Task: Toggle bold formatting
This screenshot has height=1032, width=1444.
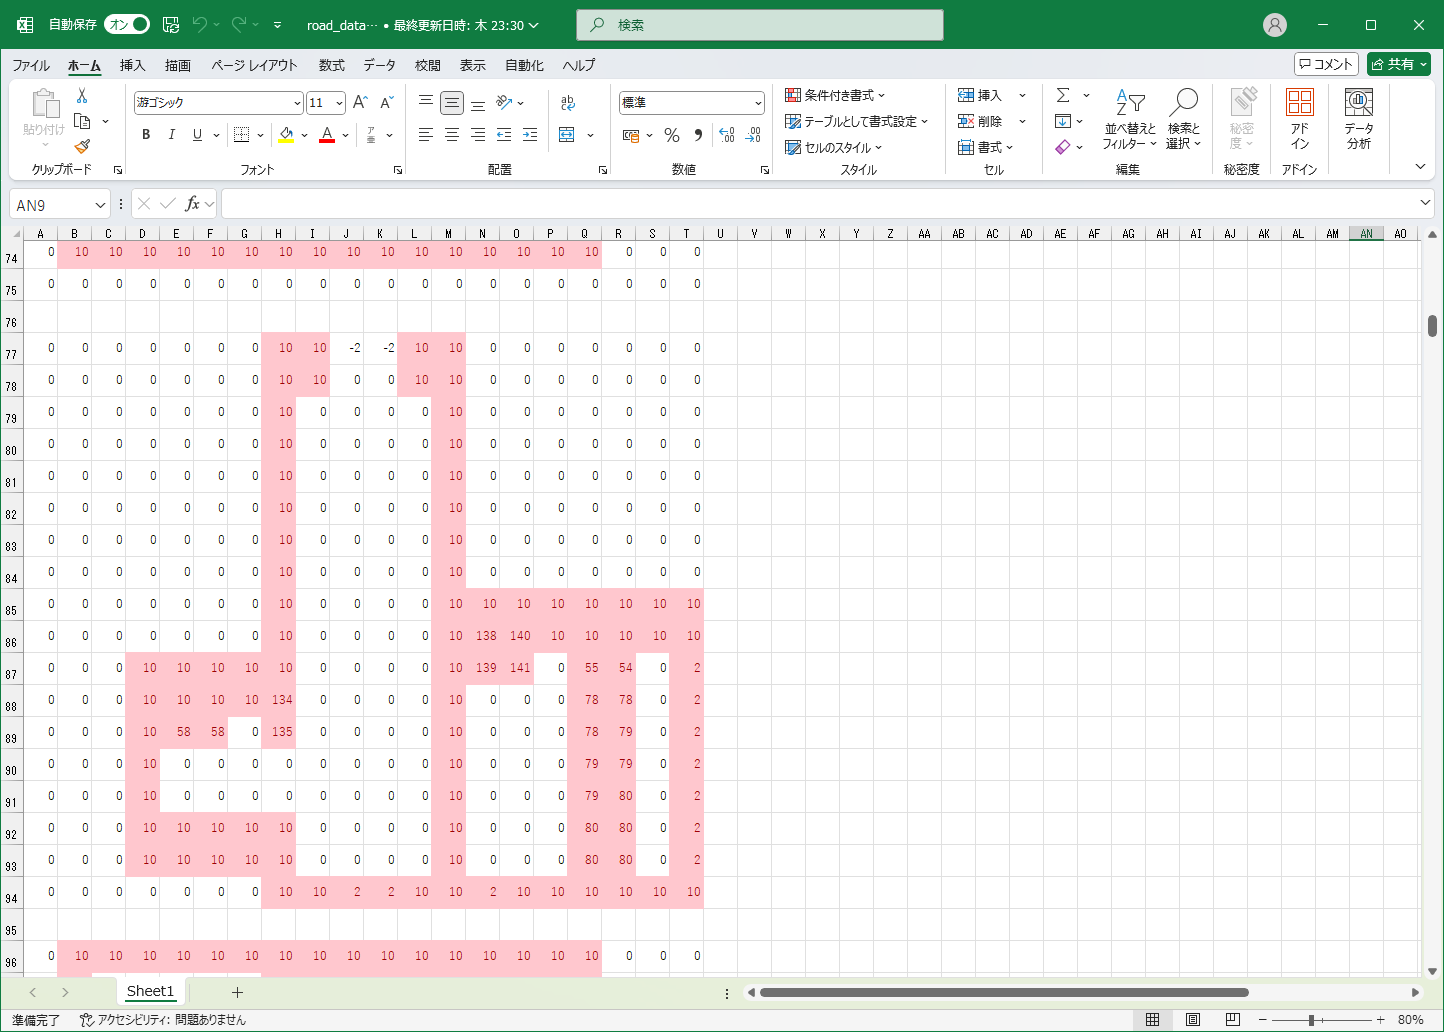Action: [x=146, y=135]
